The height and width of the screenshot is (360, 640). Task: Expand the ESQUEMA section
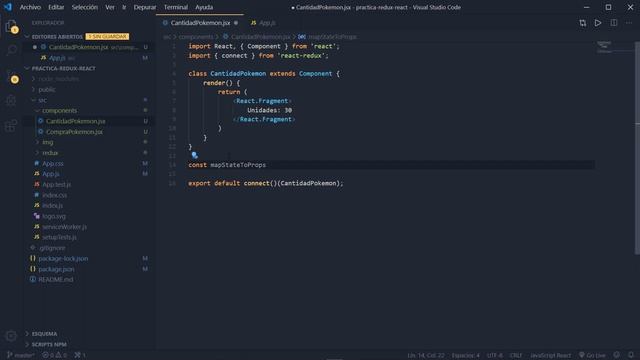(x=44, y=334)
